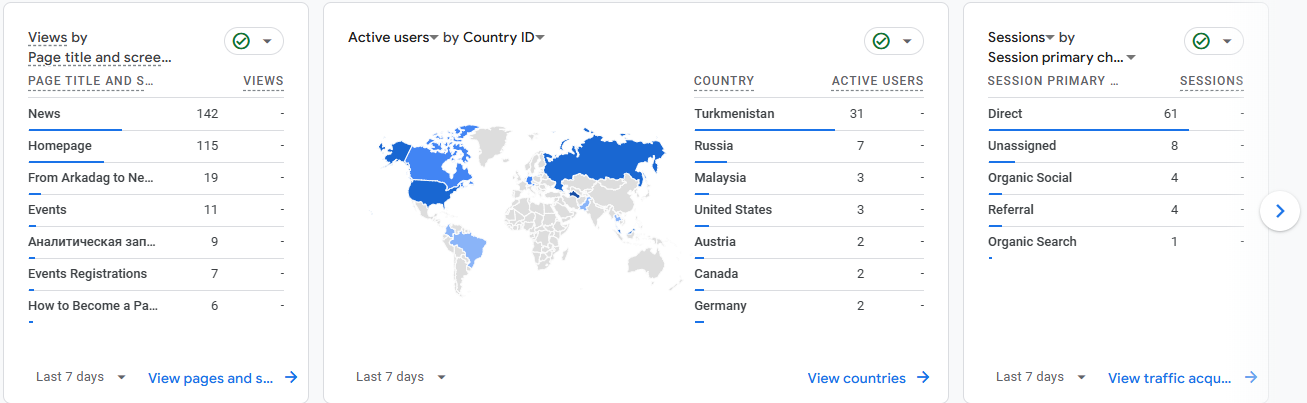The height and width of the screenshot is (403, 1307).
Task: Click green checkmark icon in Active users card
Action: [881, 41]
